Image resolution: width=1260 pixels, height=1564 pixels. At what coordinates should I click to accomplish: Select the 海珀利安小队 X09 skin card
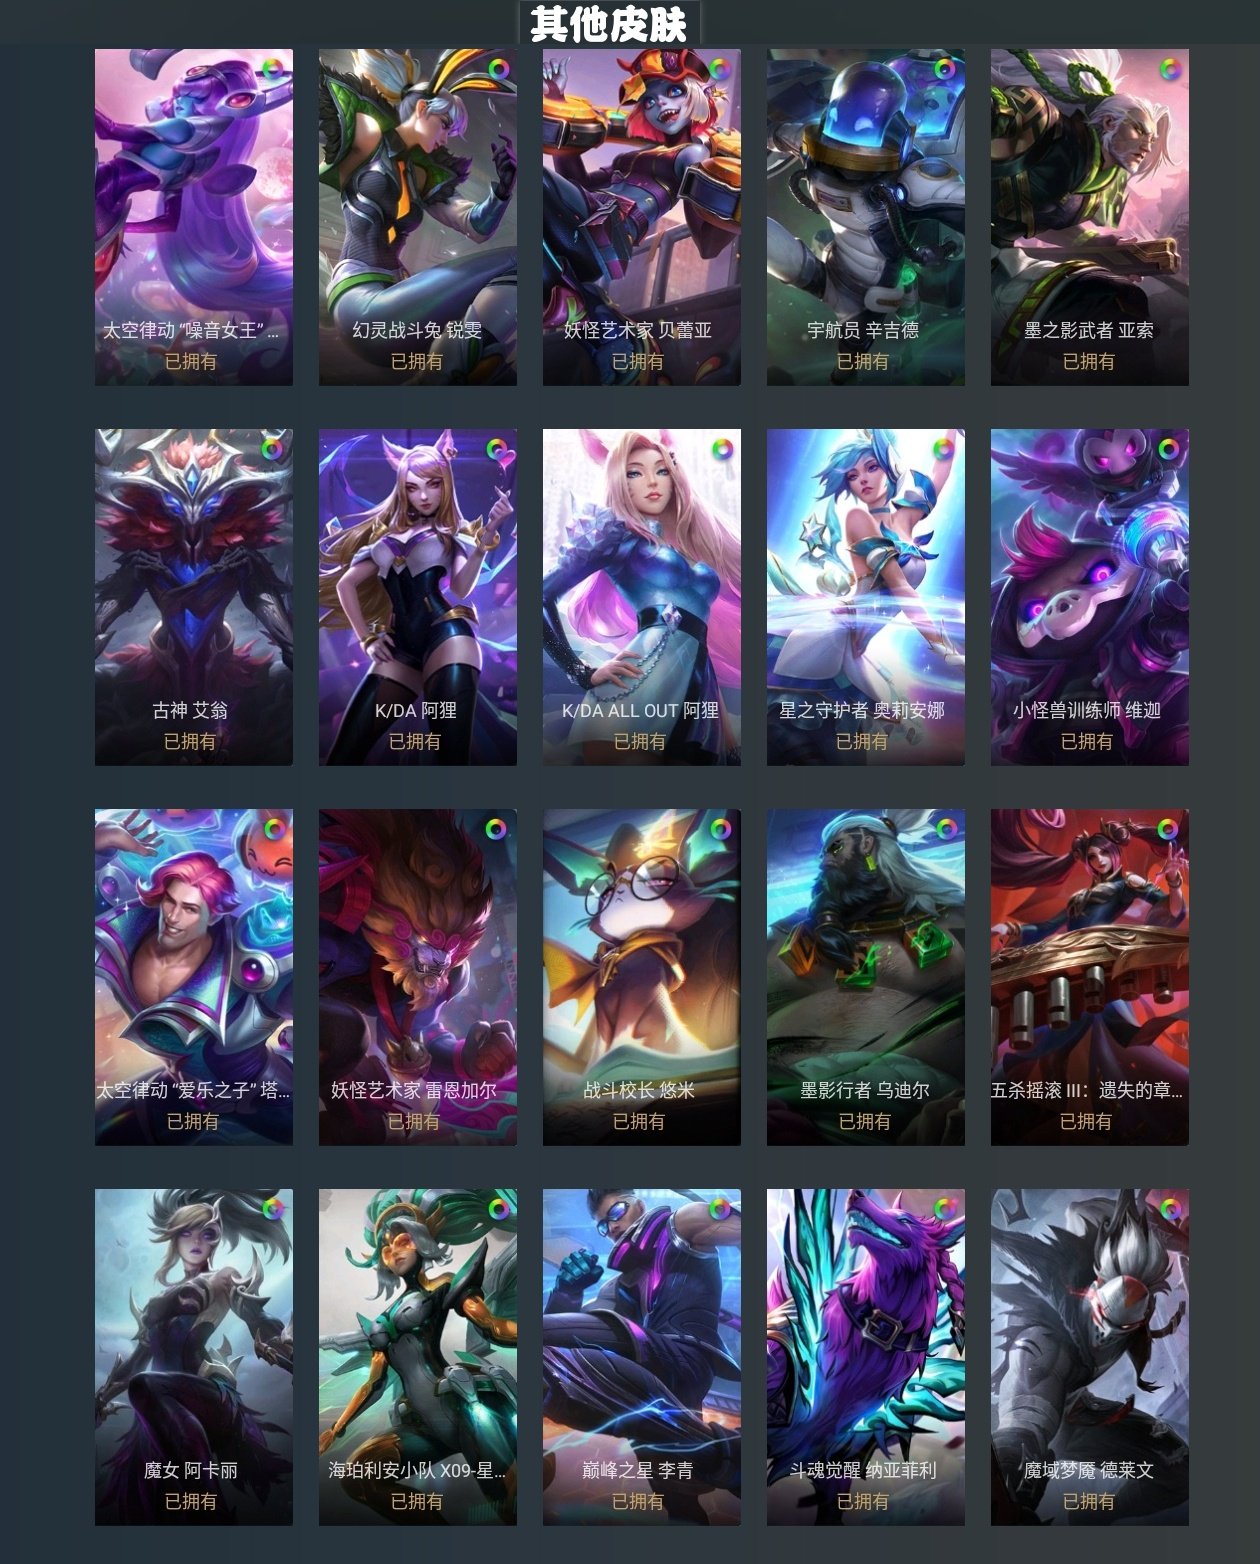(x=418, y=1357)
